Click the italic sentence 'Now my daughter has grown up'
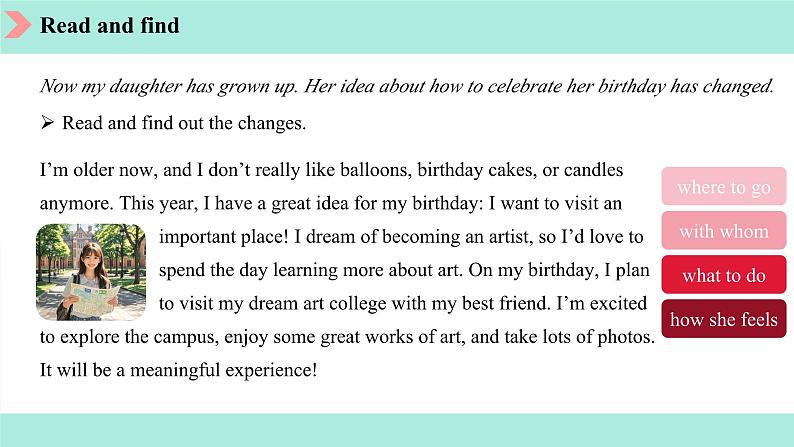The image size is (794, 447). coord(168,86)
